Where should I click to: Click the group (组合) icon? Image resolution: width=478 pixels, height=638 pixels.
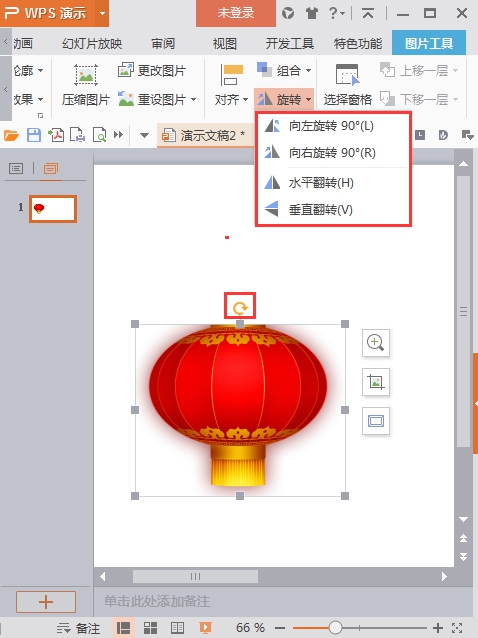[264, 70]
